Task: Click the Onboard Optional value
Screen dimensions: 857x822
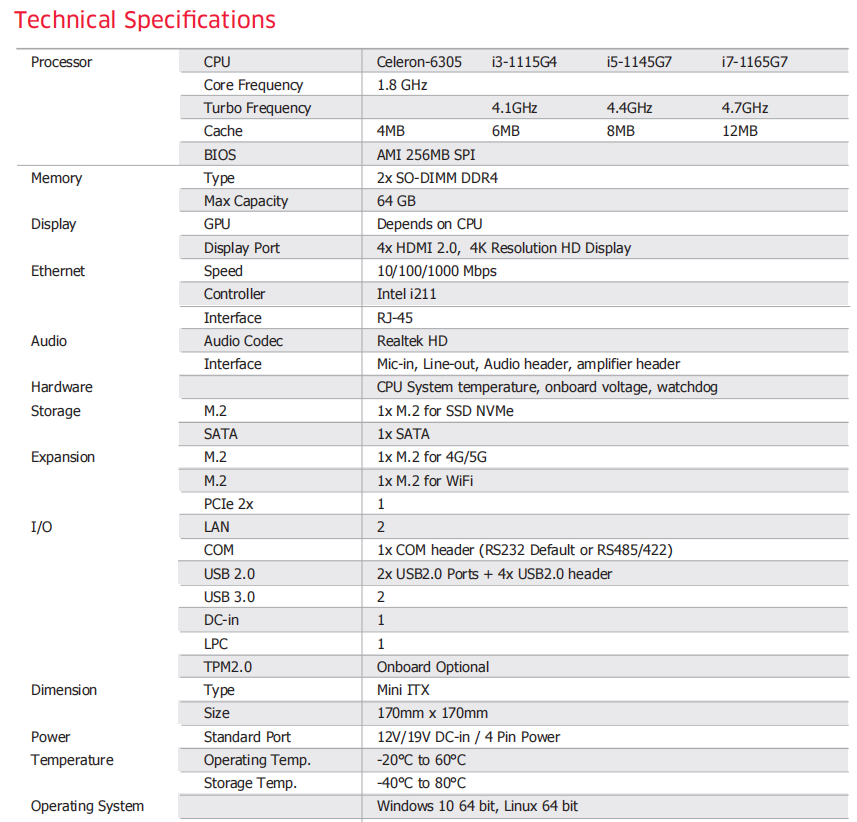Action: pyautogui.click(x=433, y=667)
